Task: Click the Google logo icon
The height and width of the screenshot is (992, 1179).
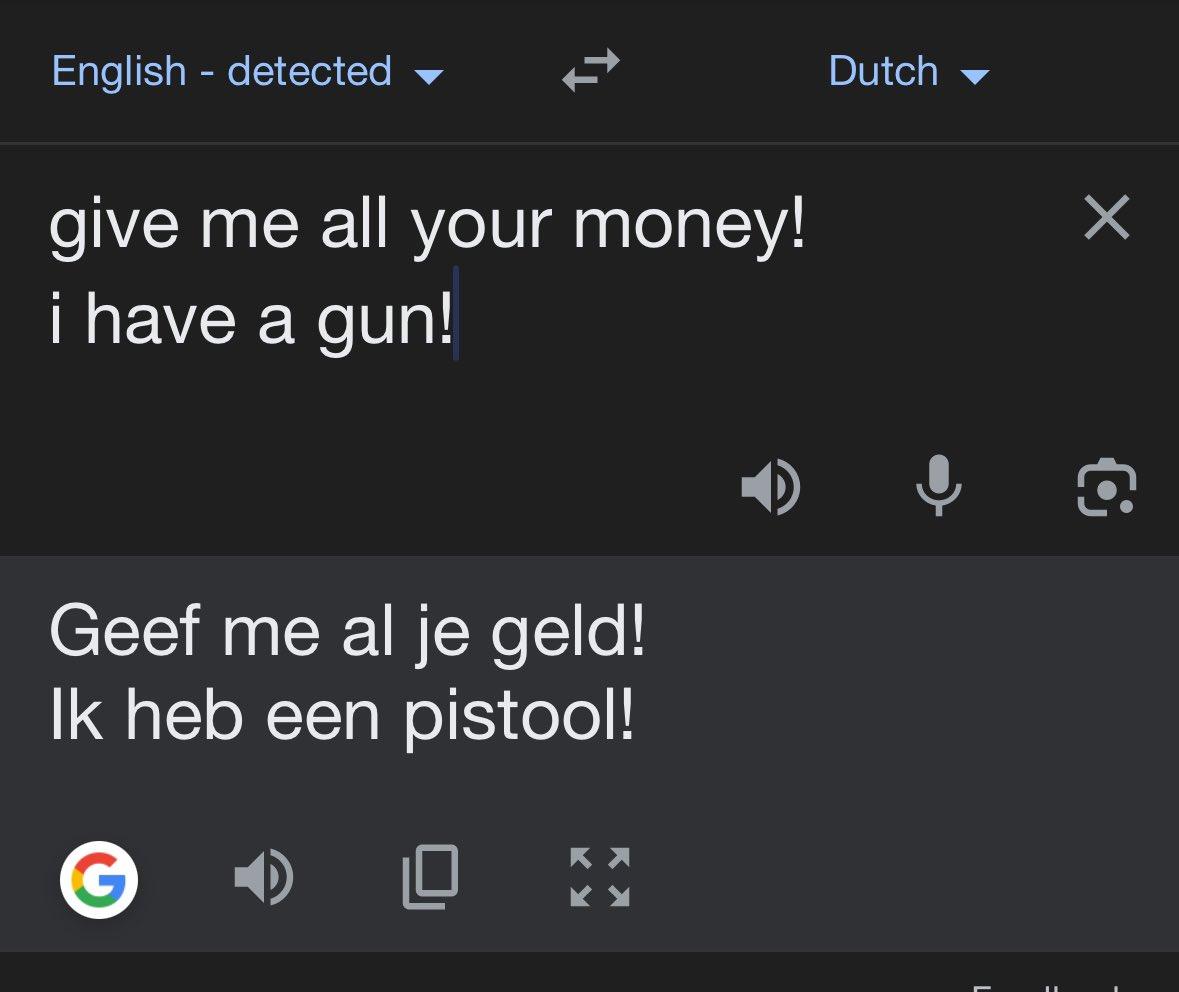Action: click(99, 880)
